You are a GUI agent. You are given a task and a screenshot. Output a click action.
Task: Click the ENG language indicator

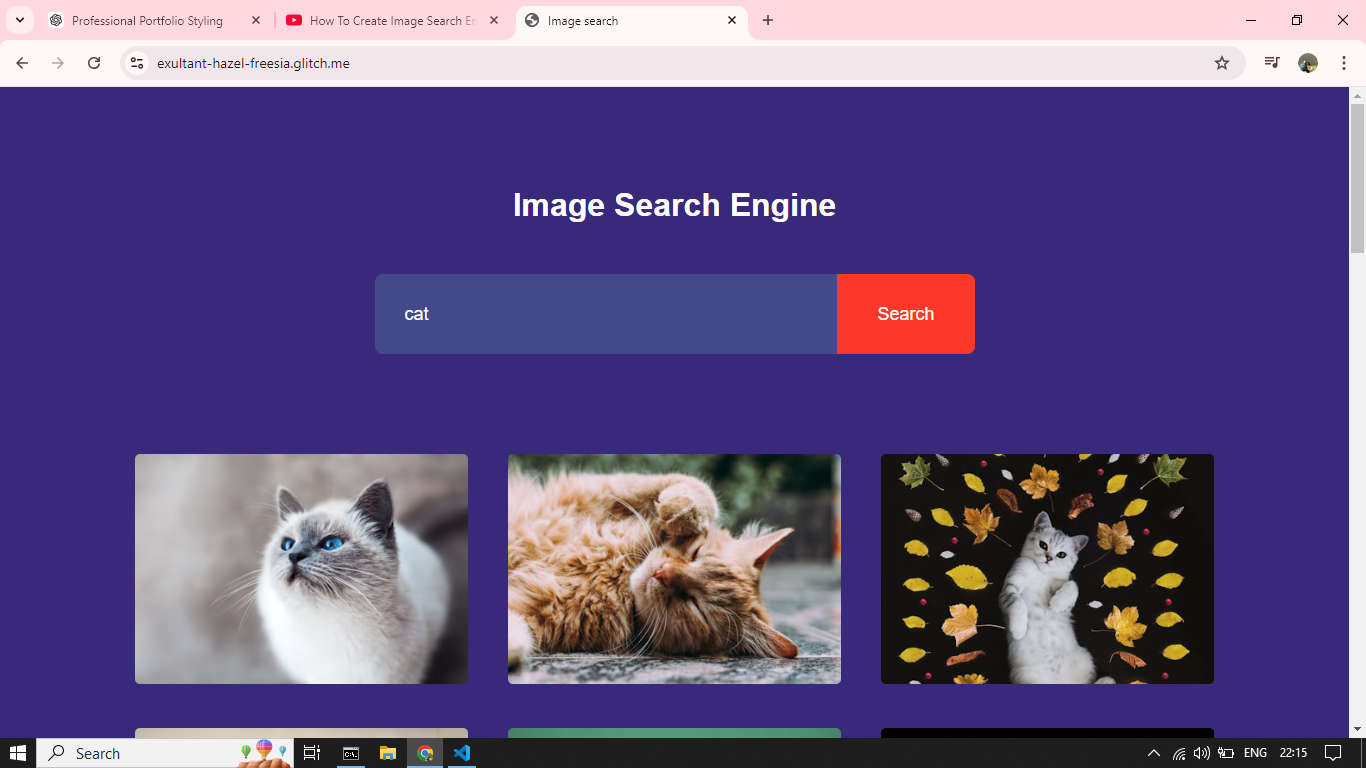click(1255, 753)
